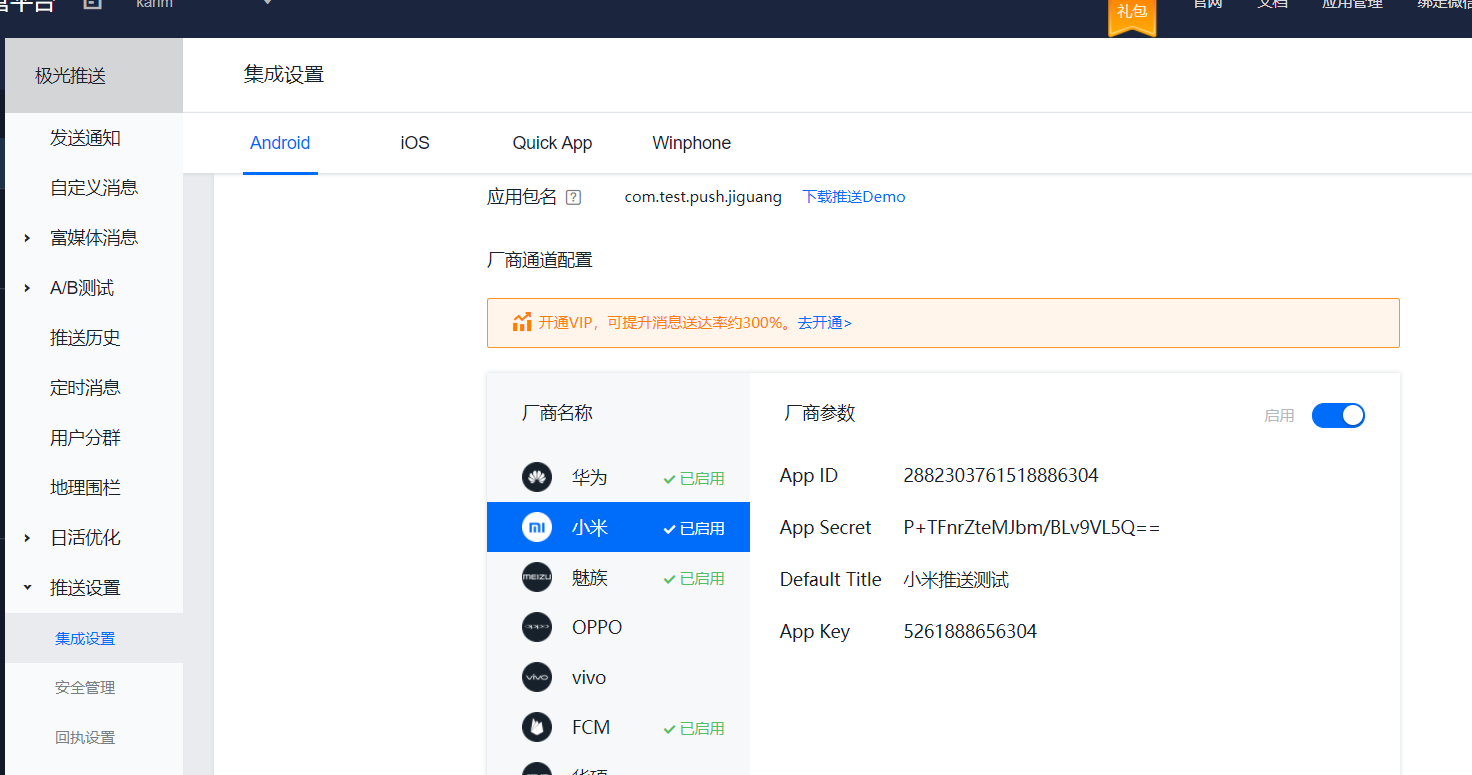Click the Meizu logo icon
The image size is (1472, 775).
537,577
